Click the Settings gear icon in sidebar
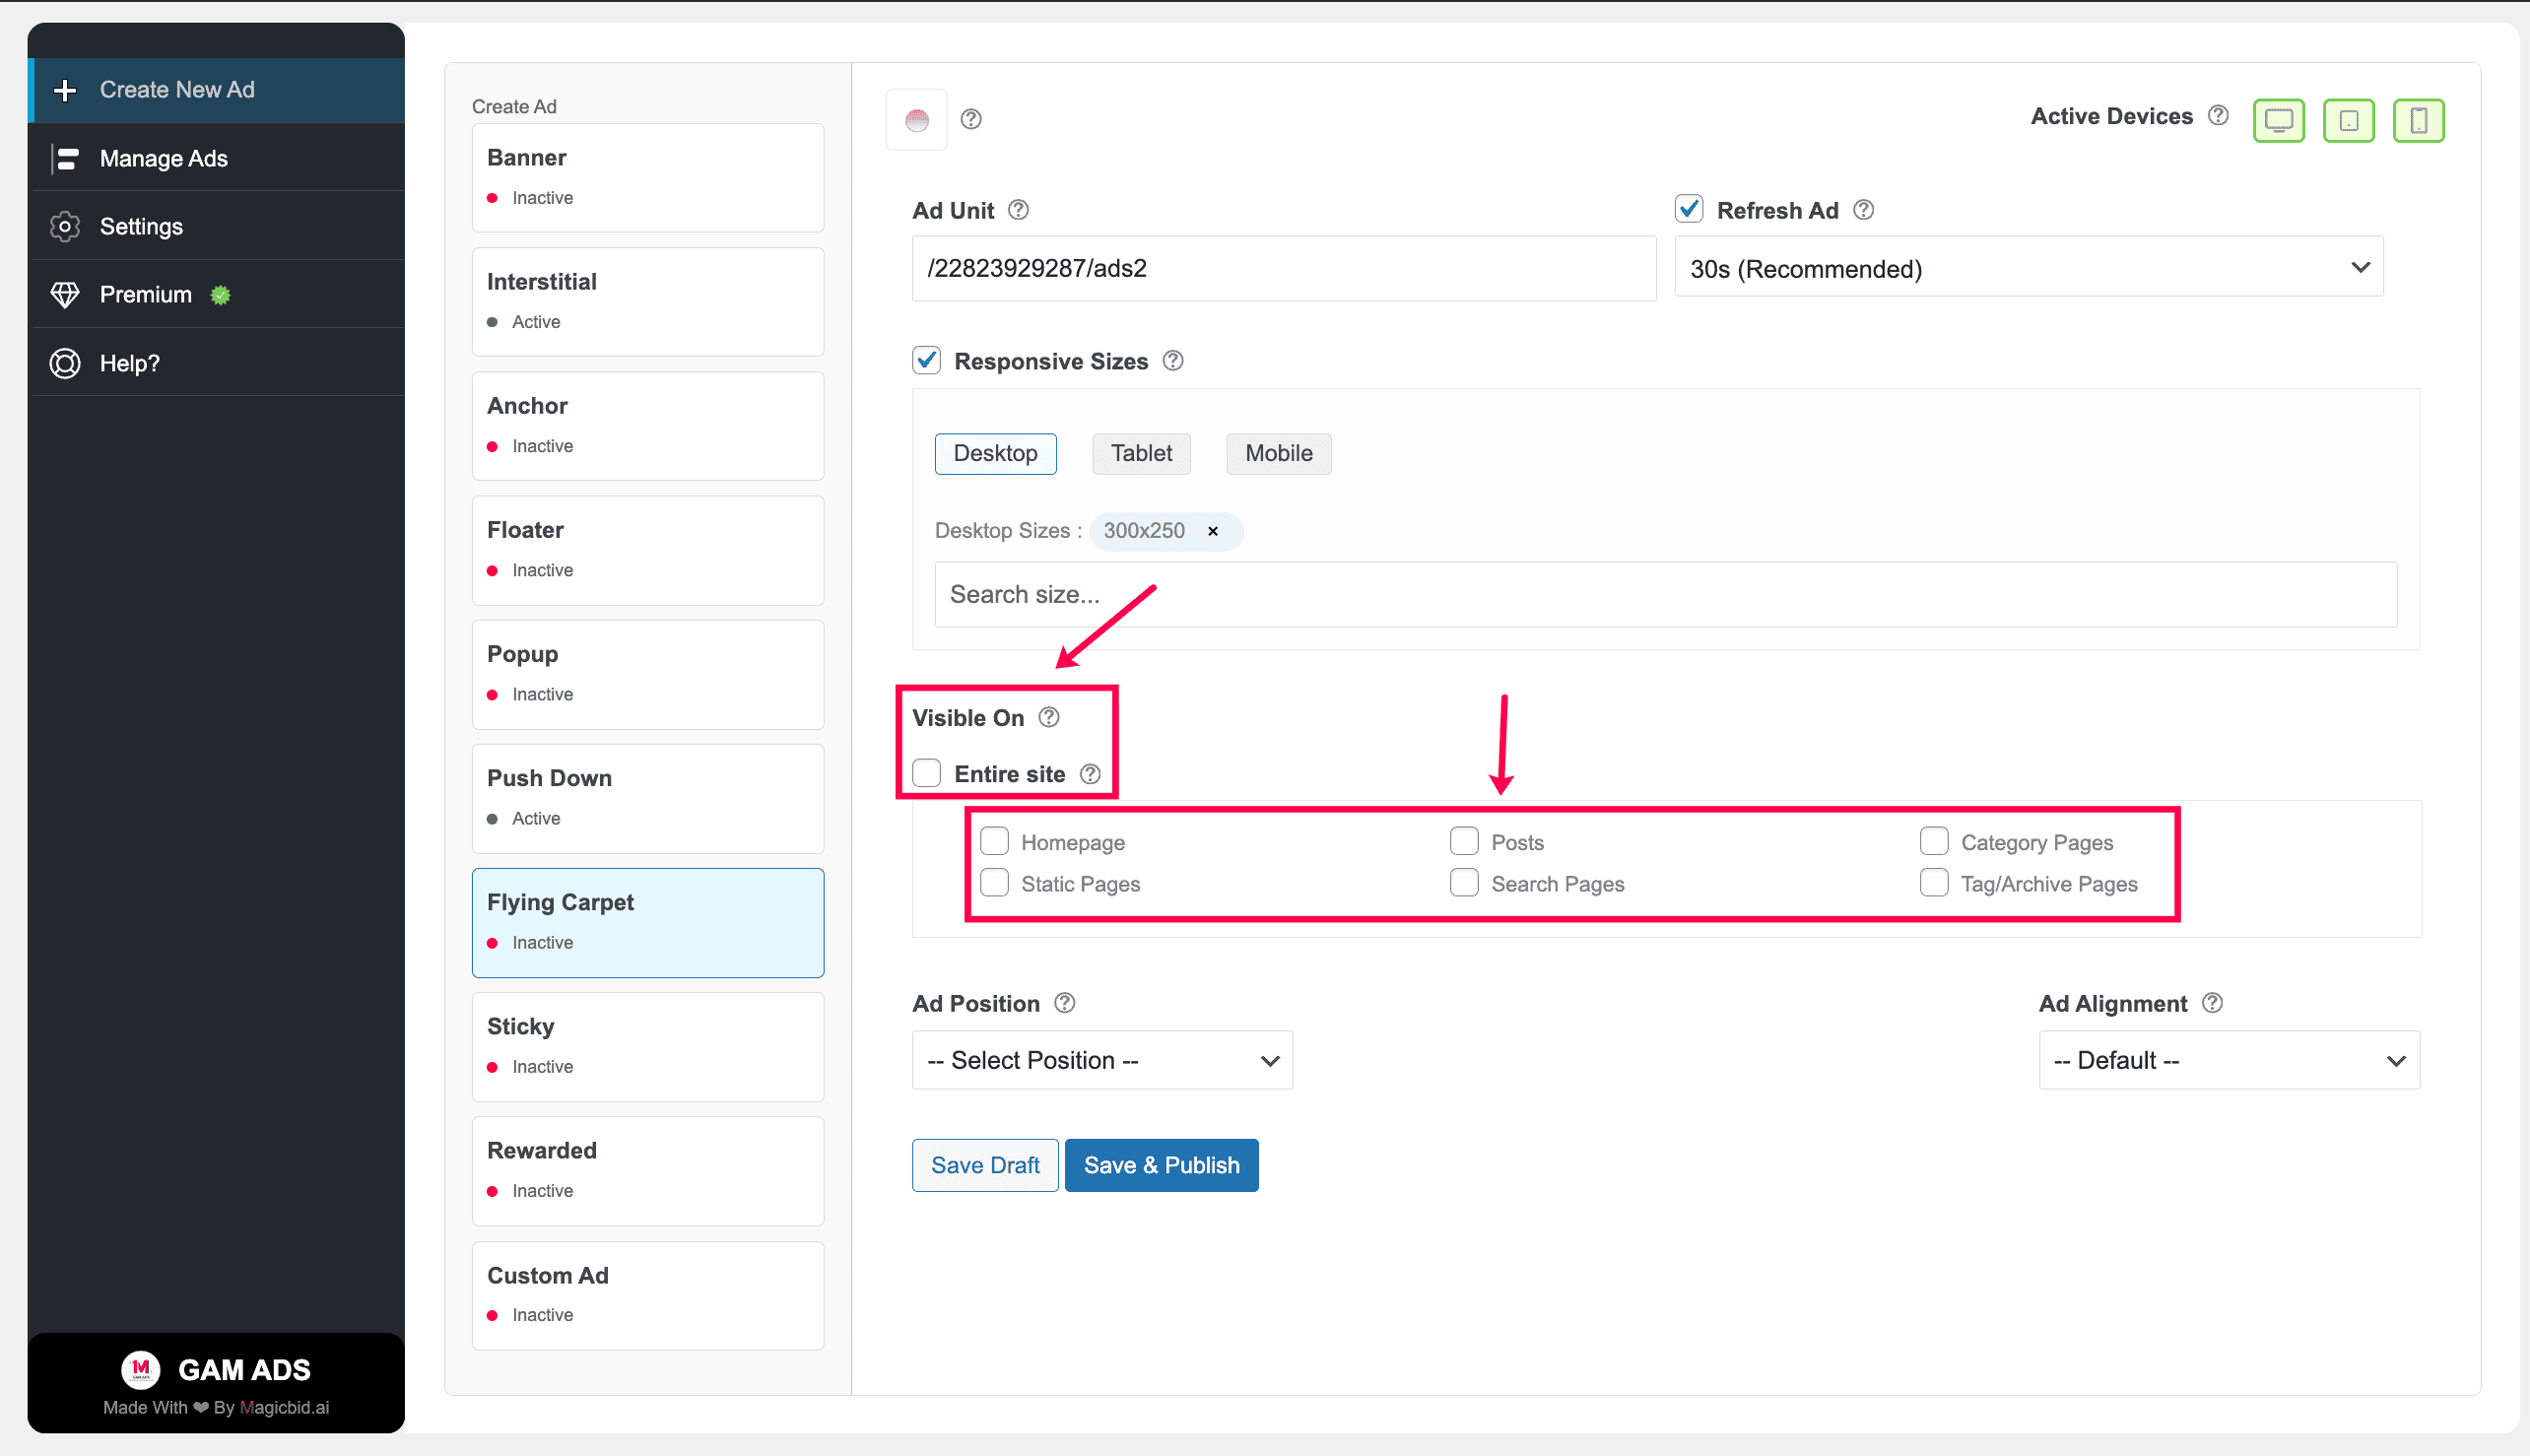The image size is (2530, 1456). coord(65,226)
